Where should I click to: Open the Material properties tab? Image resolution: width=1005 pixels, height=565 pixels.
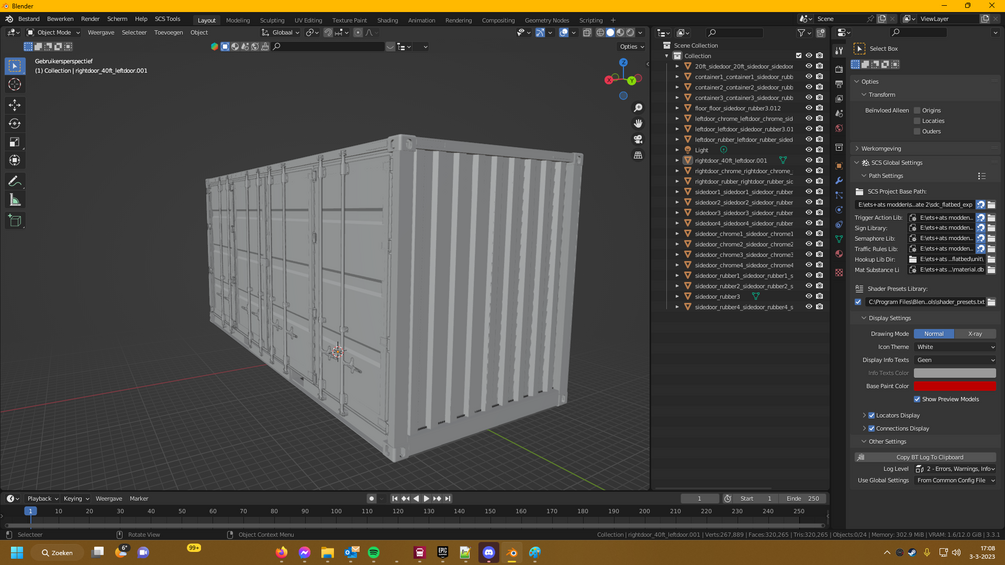pyautogui.click(x=839, y=254)
